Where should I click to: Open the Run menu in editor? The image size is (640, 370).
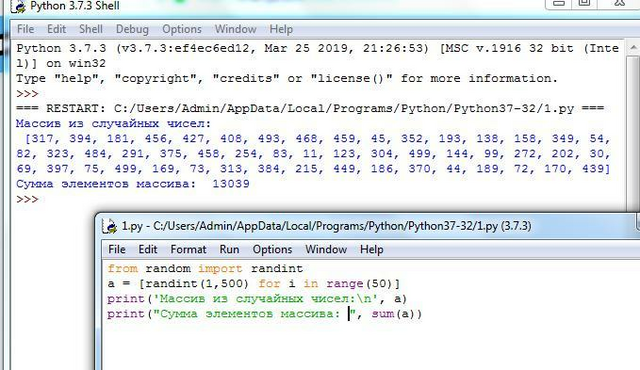point(229,249)
